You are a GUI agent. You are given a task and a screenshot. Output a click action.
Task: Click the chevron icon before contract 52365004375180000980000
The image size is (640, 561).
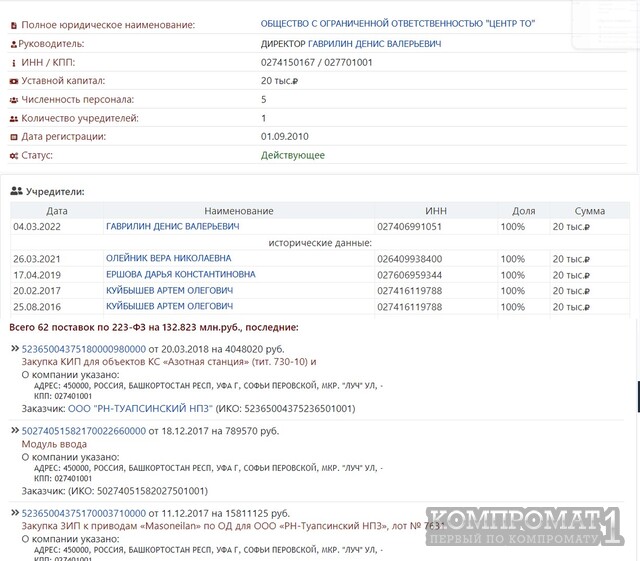click(x=15, y=348)
